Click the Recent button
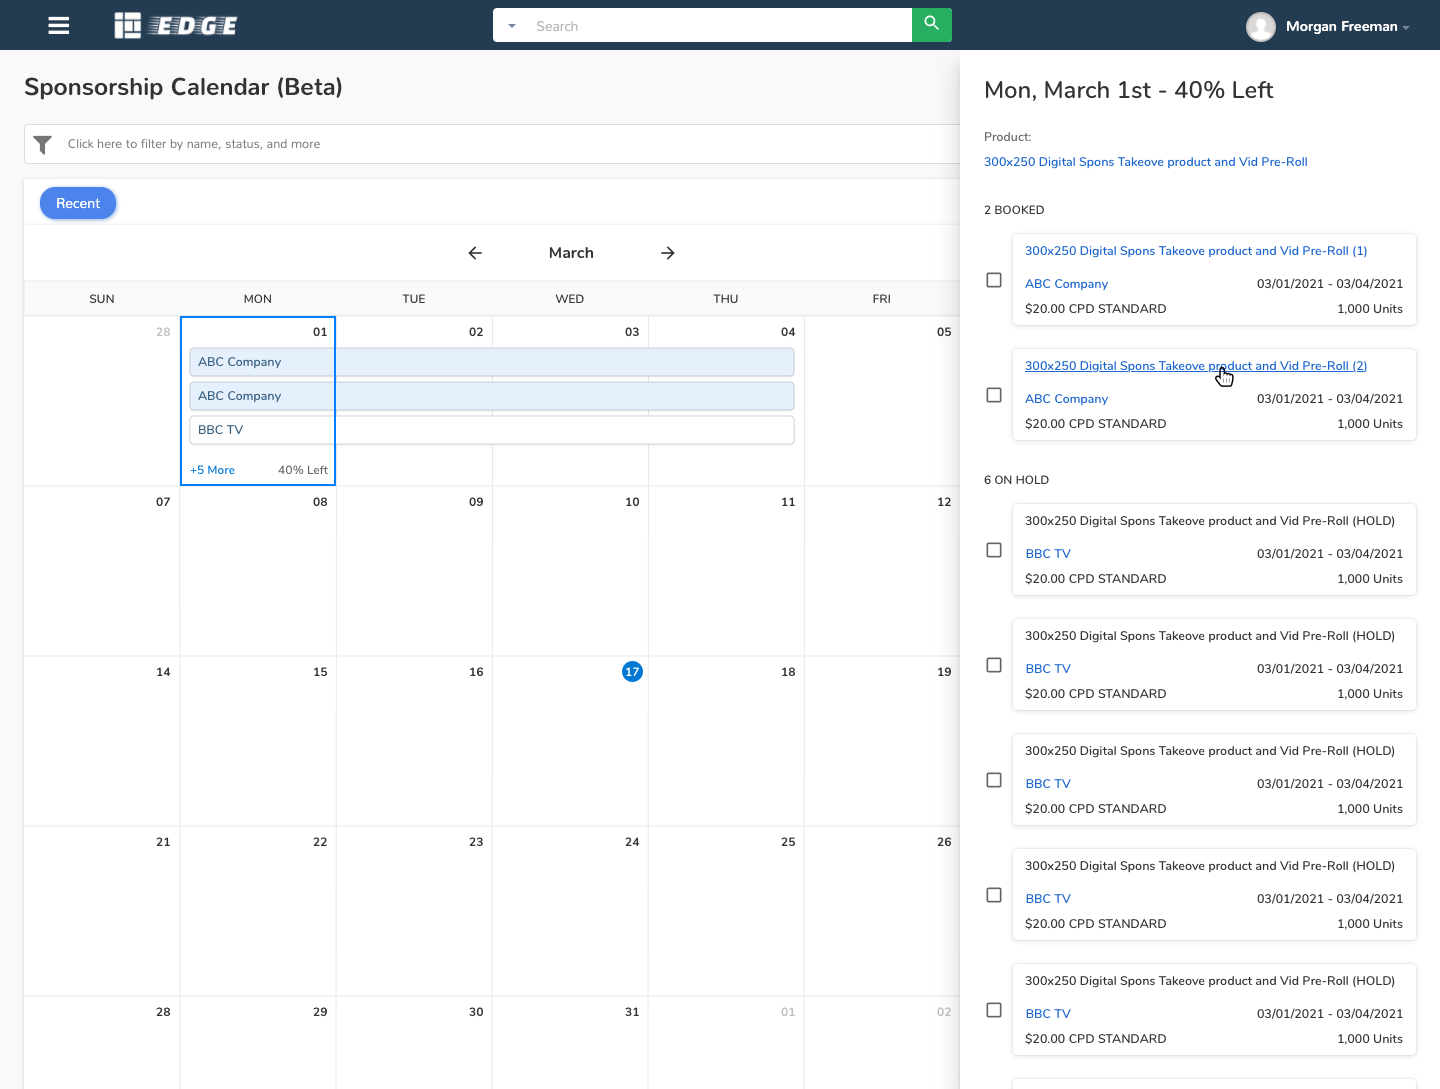 (x=78, y=203)
